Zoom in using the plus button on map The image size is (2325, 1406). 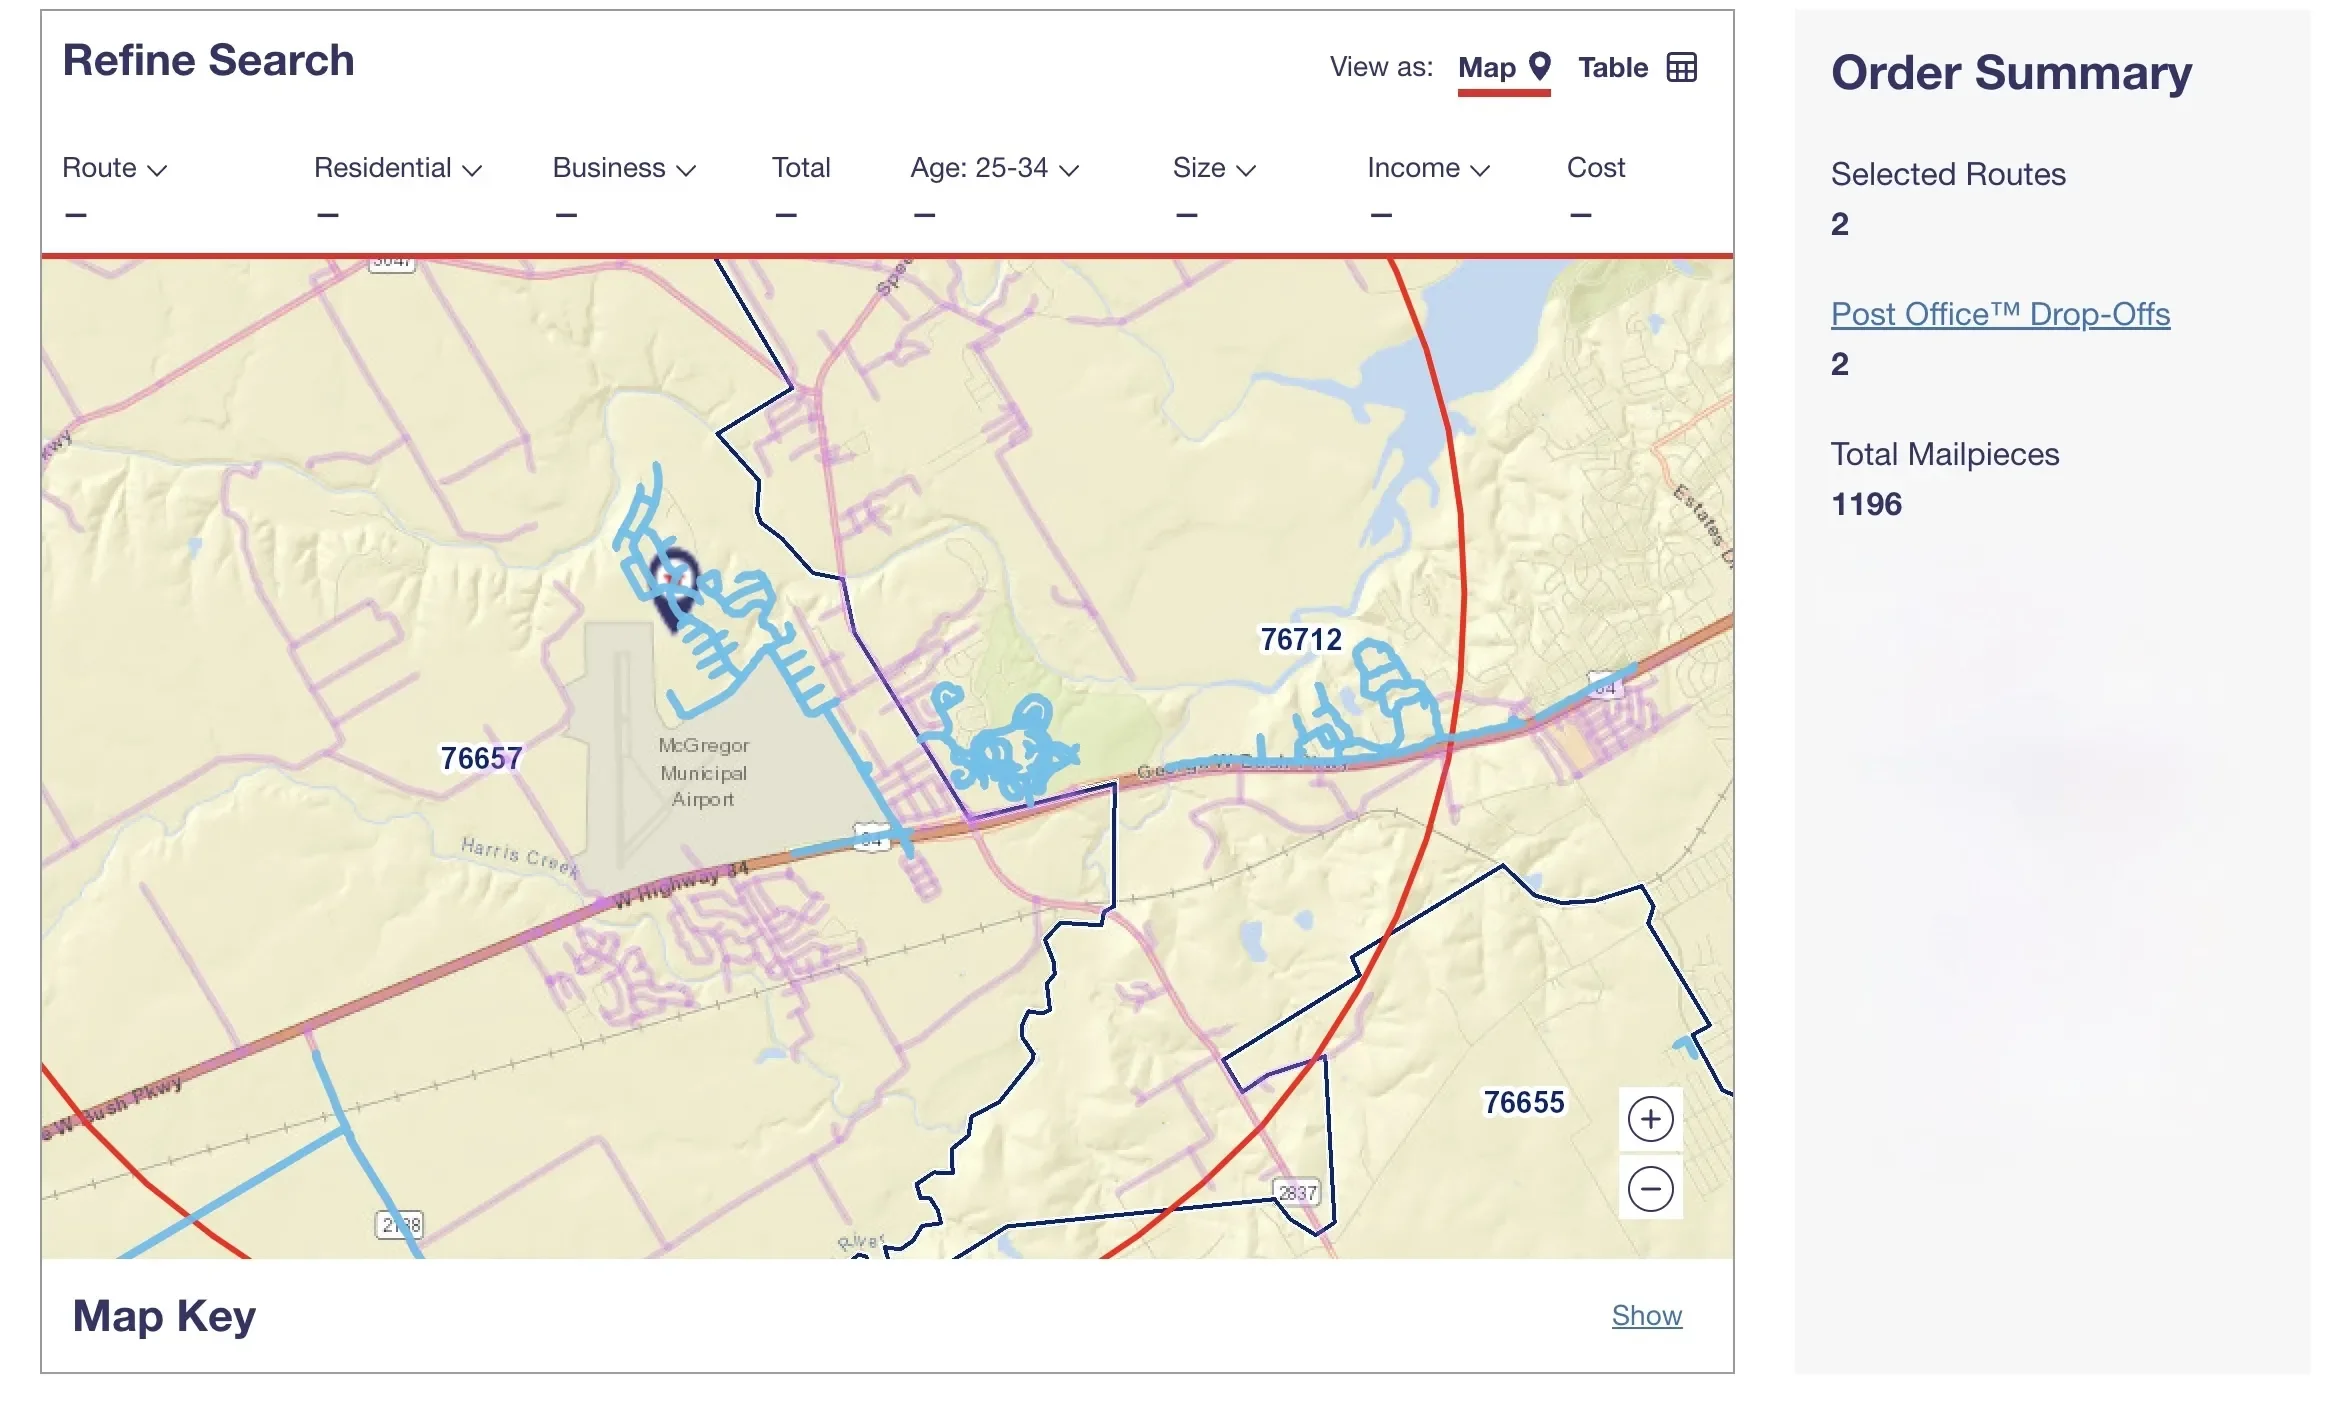coord(1650,1118)
